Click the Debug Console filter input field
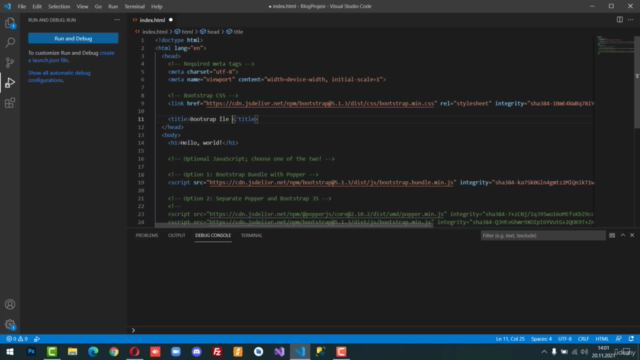640x360 pixels. point(543,236)
